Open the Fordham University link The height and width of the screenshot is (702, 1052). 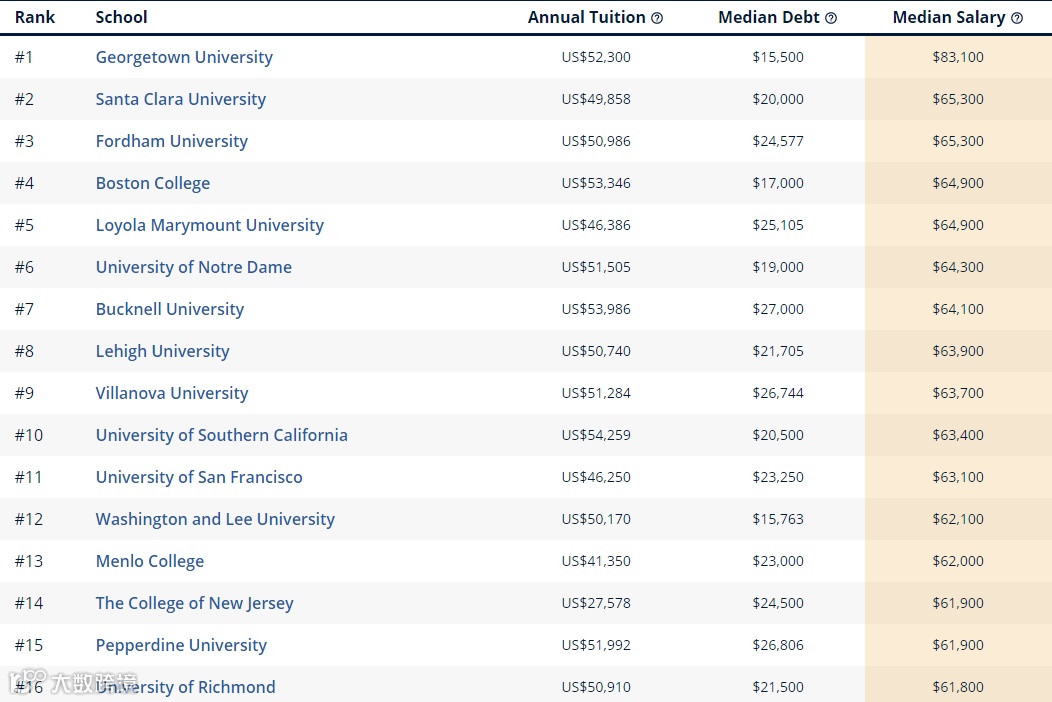(172, 141)
